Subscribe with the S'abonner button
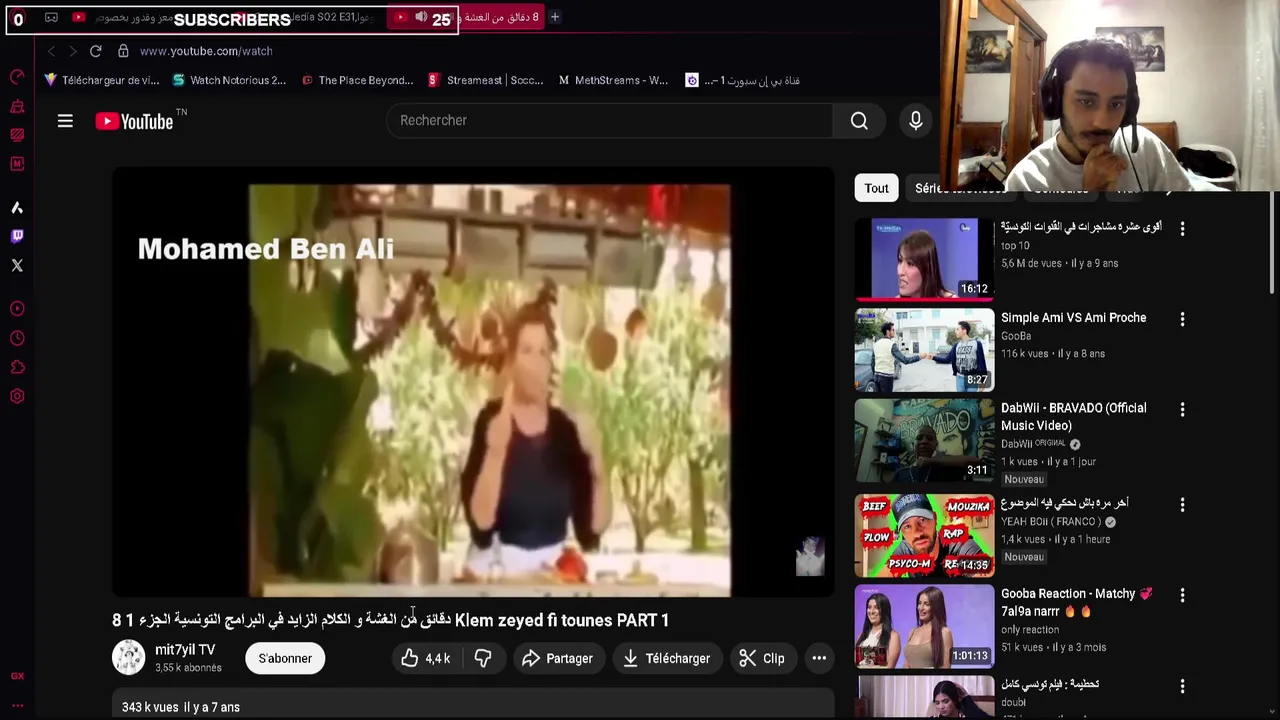Screen dimensions: 1280x720 [x=285, y=658]
